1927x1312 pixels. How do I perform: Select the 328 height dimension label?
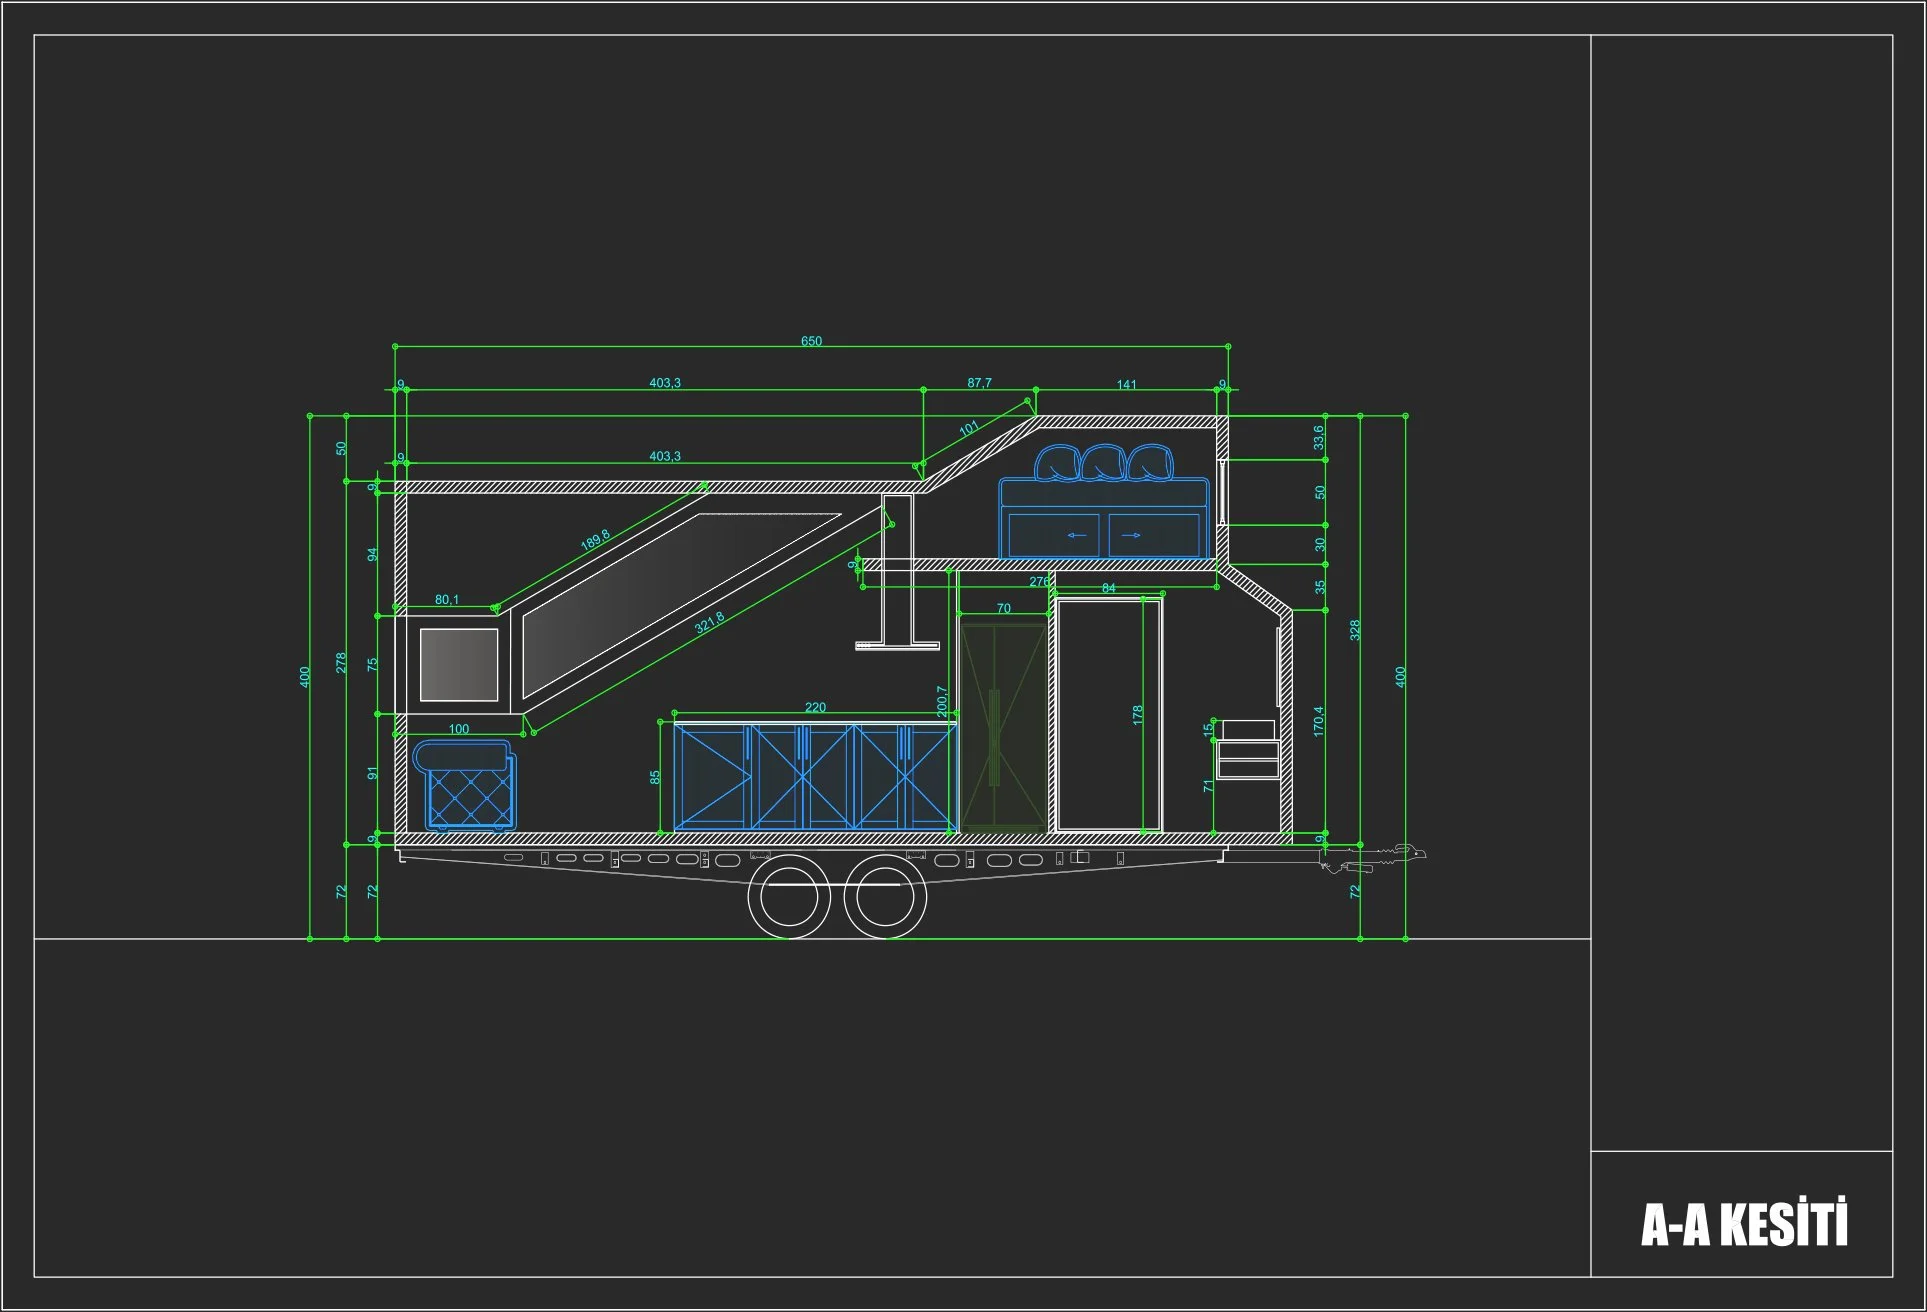pyautogui.click(x=1355, y=630)
